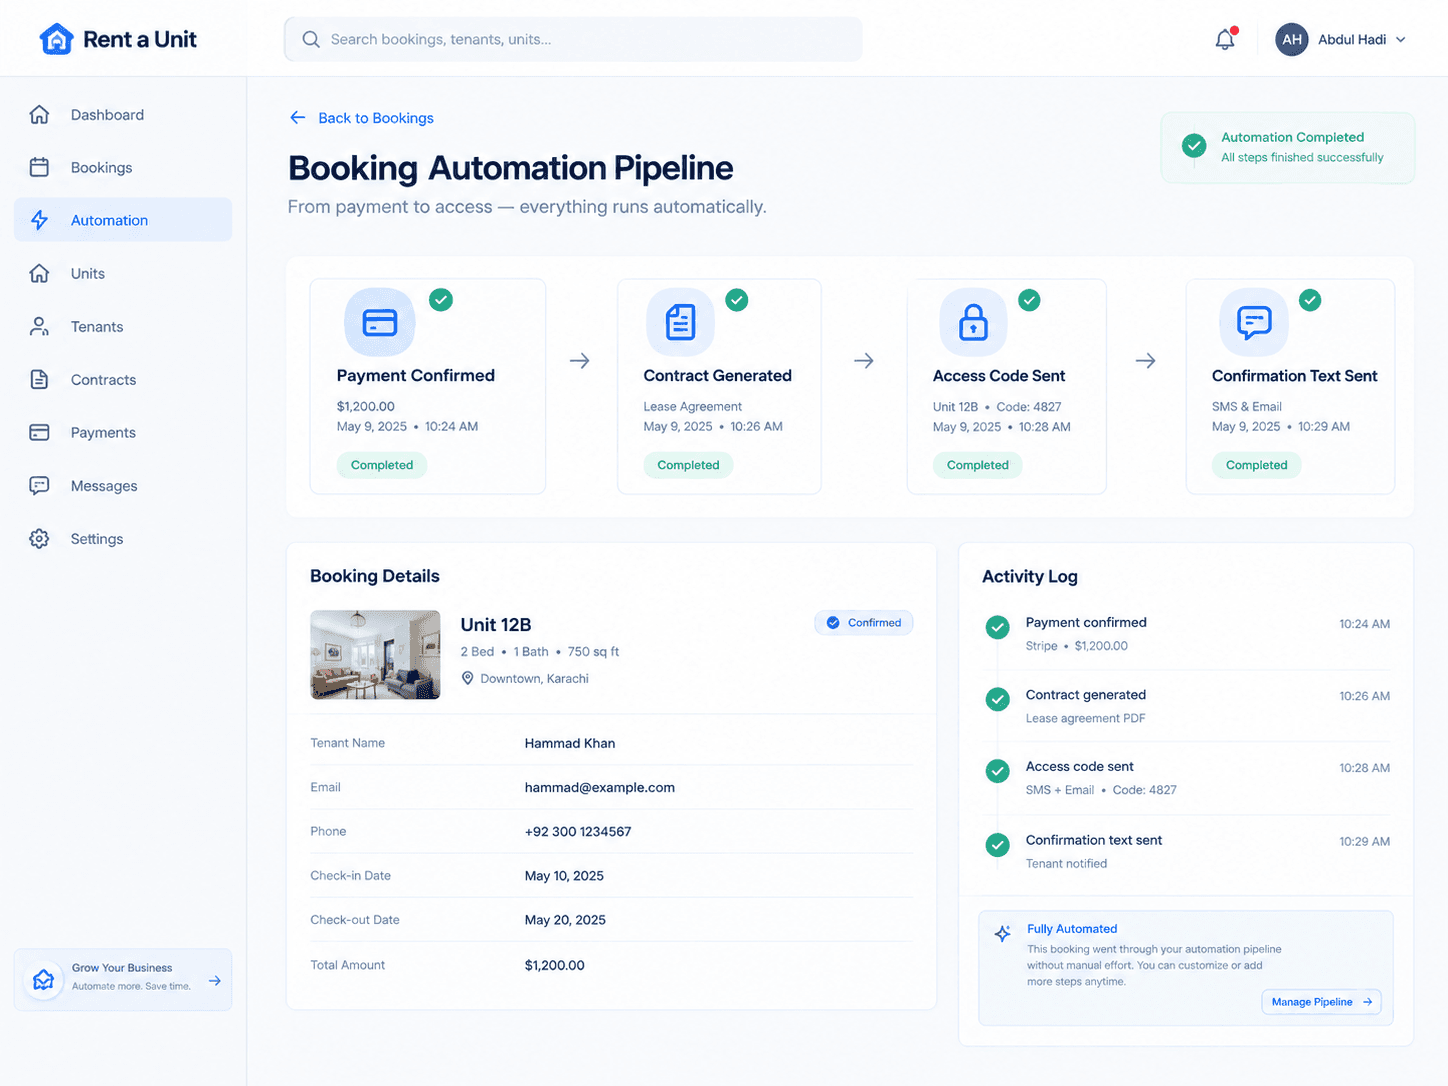Click the search bookings input field

coord(573,39)
